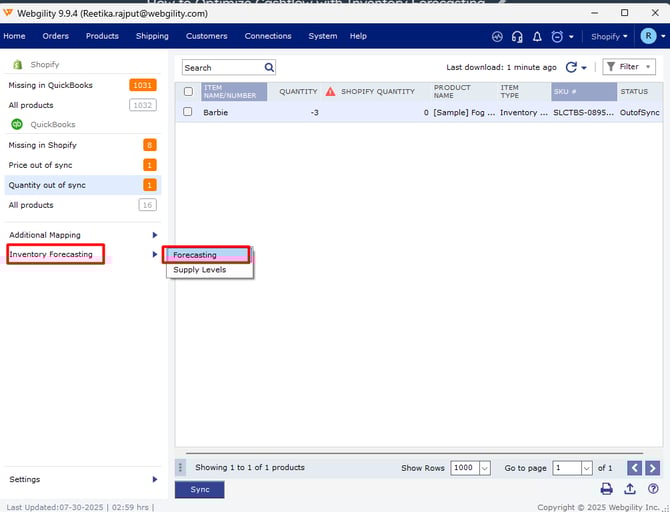
Task: Click the activity monitor icon in header
Action: click(497, 37)
